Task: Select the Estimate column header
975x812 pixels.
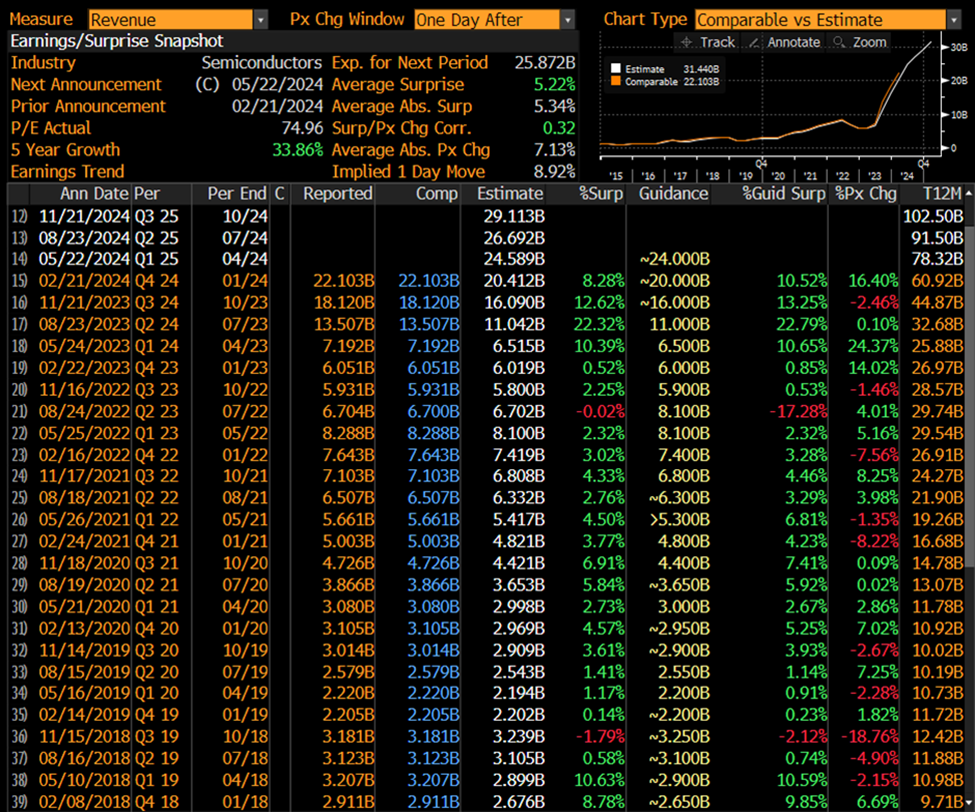Action: tap(510, 194)
